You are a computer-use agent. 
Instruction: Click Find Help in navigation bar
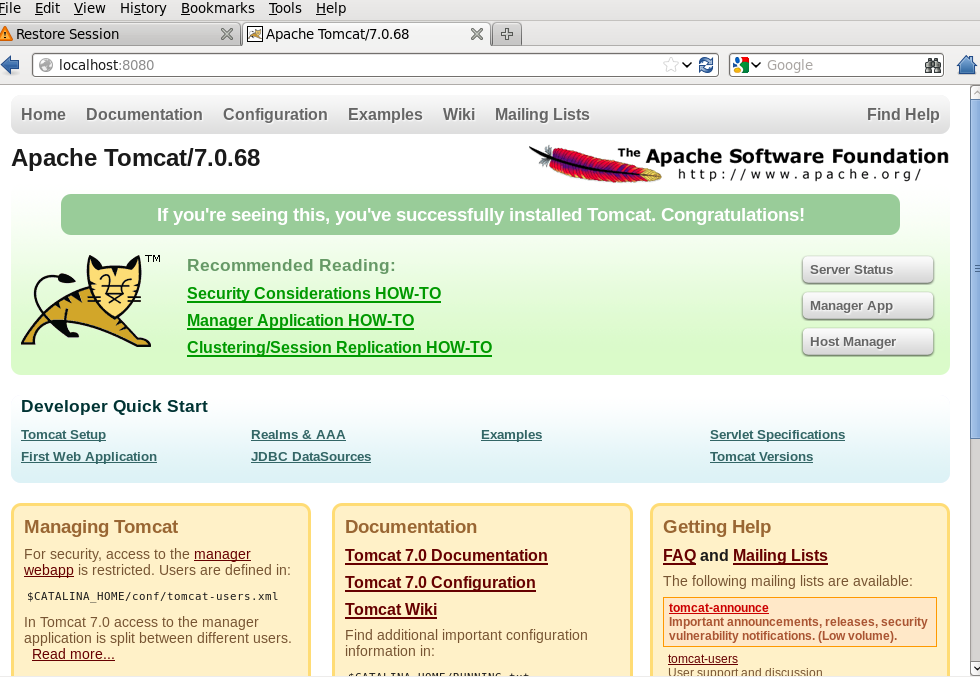(x=903, y=114)
